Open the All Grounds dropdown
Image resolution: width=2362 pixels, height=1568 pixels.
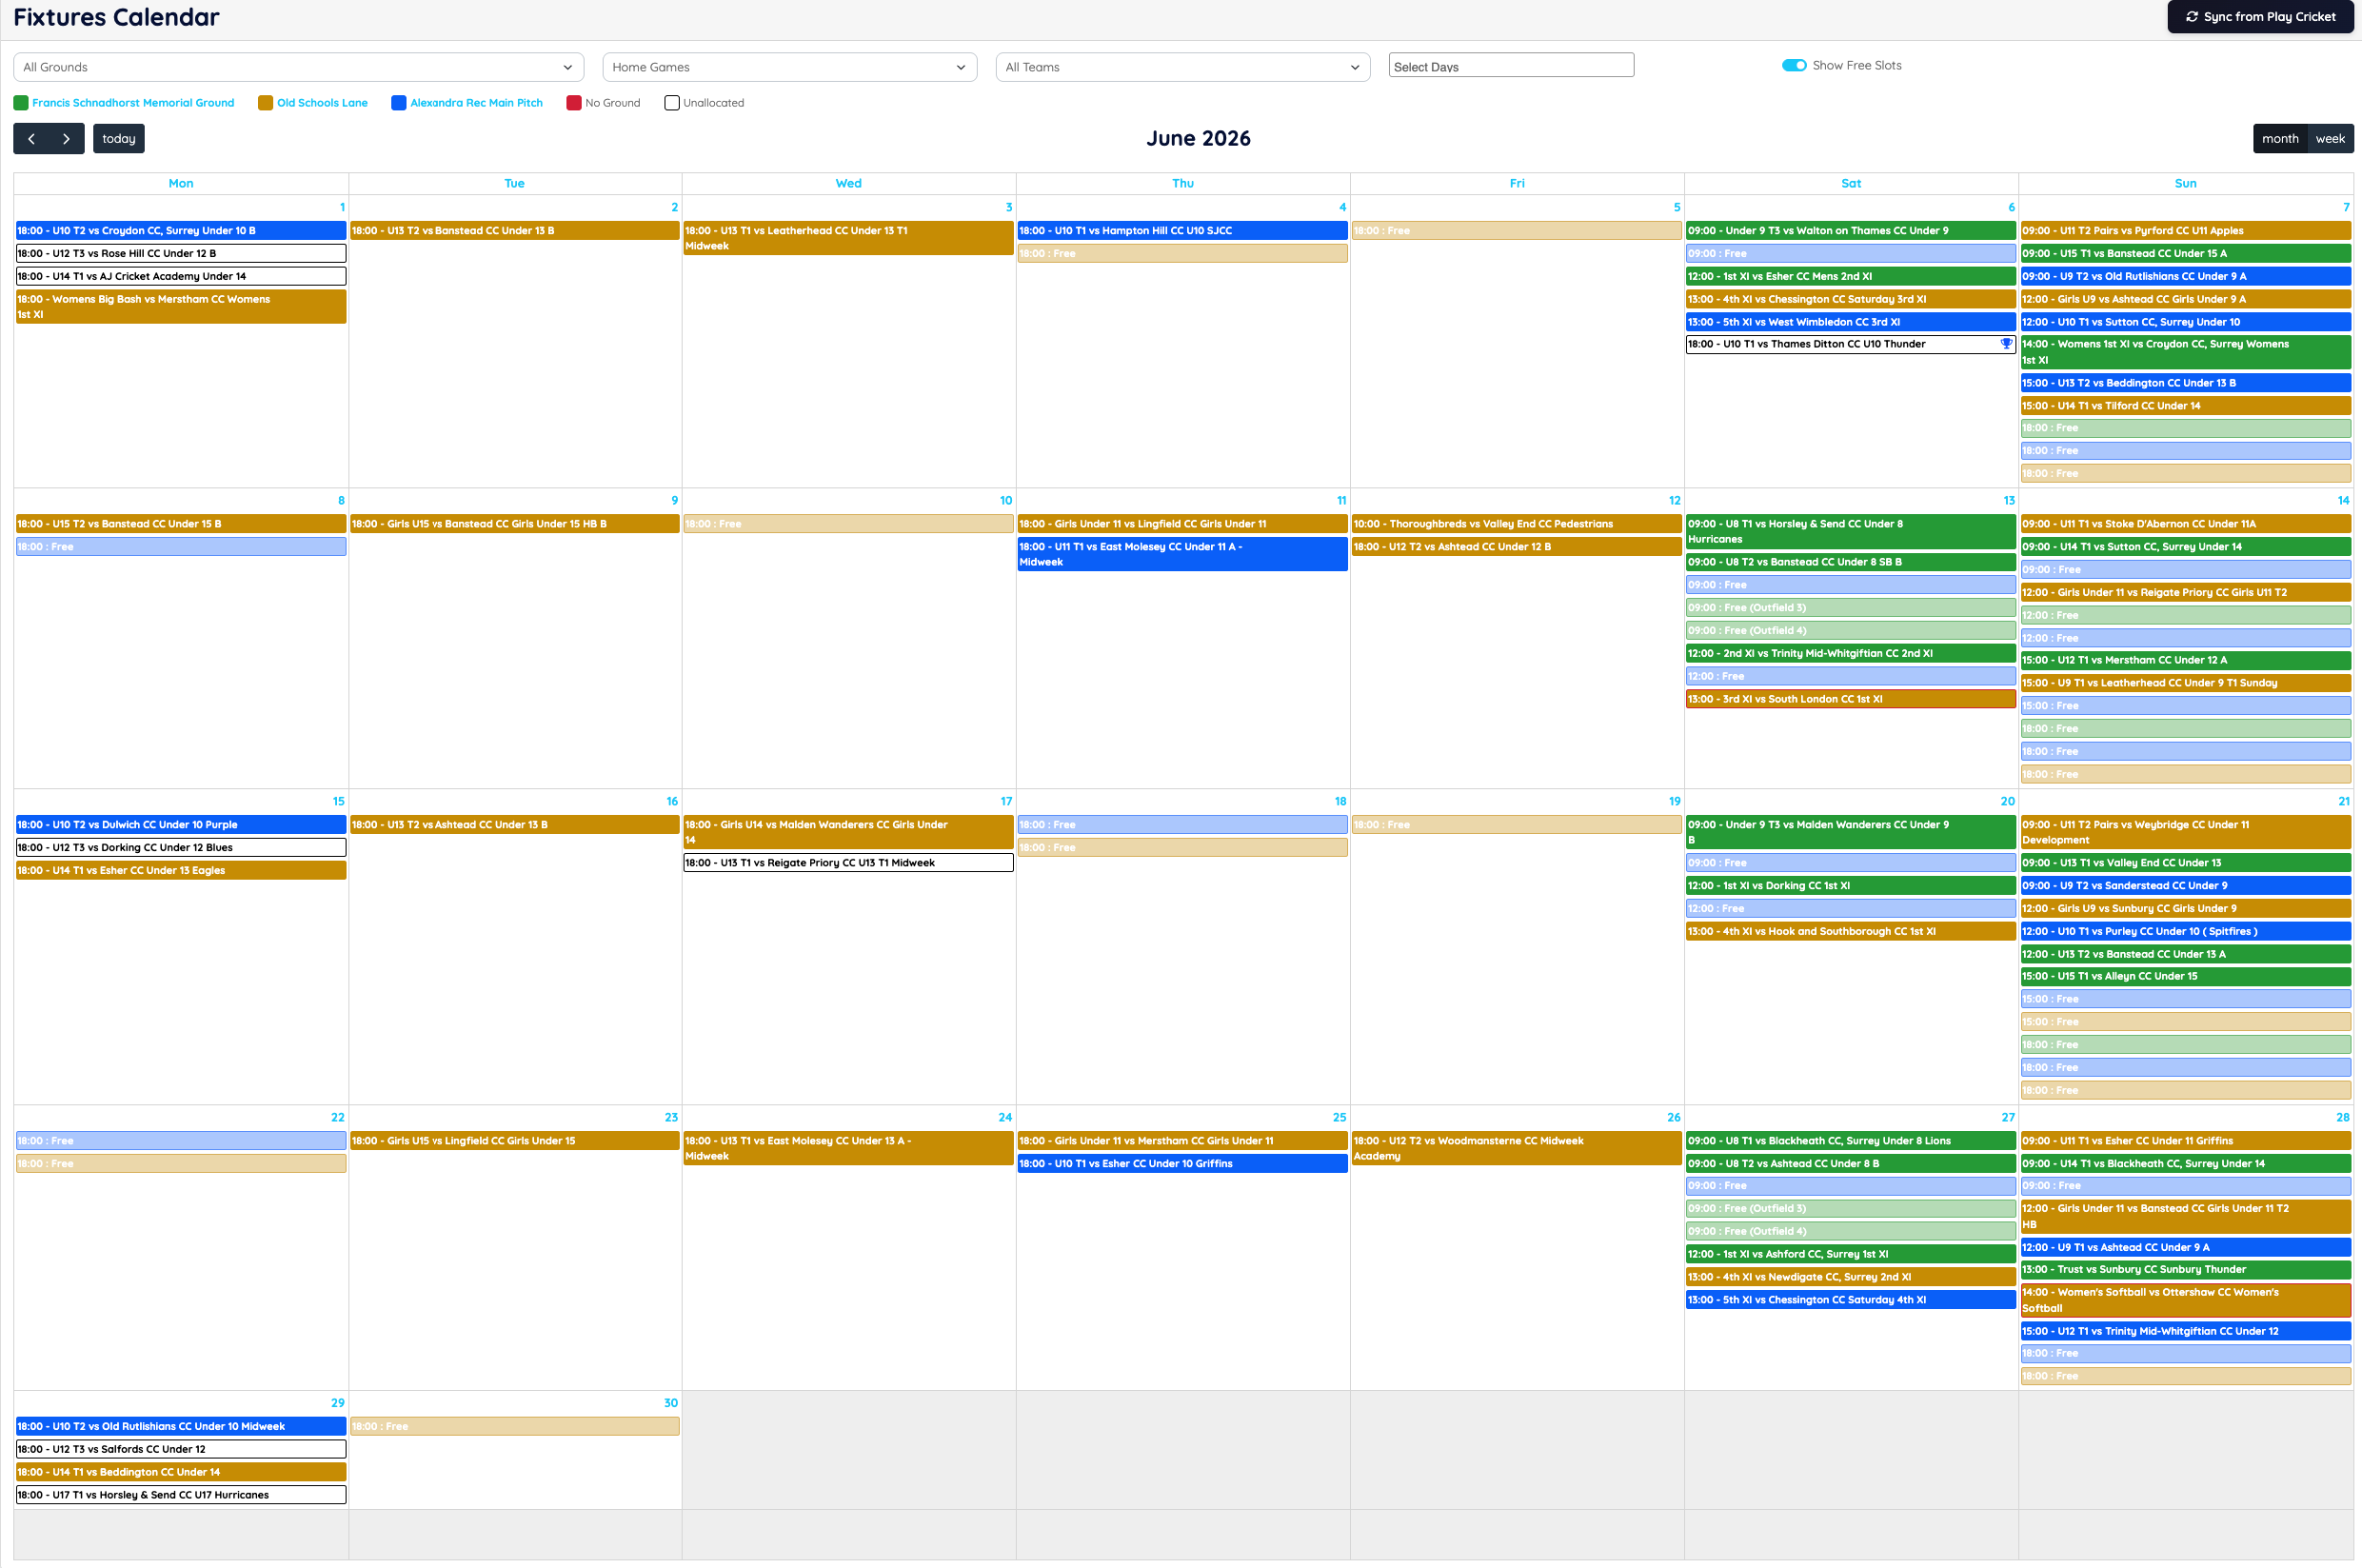pyautogui.click(x=297, y=67)
